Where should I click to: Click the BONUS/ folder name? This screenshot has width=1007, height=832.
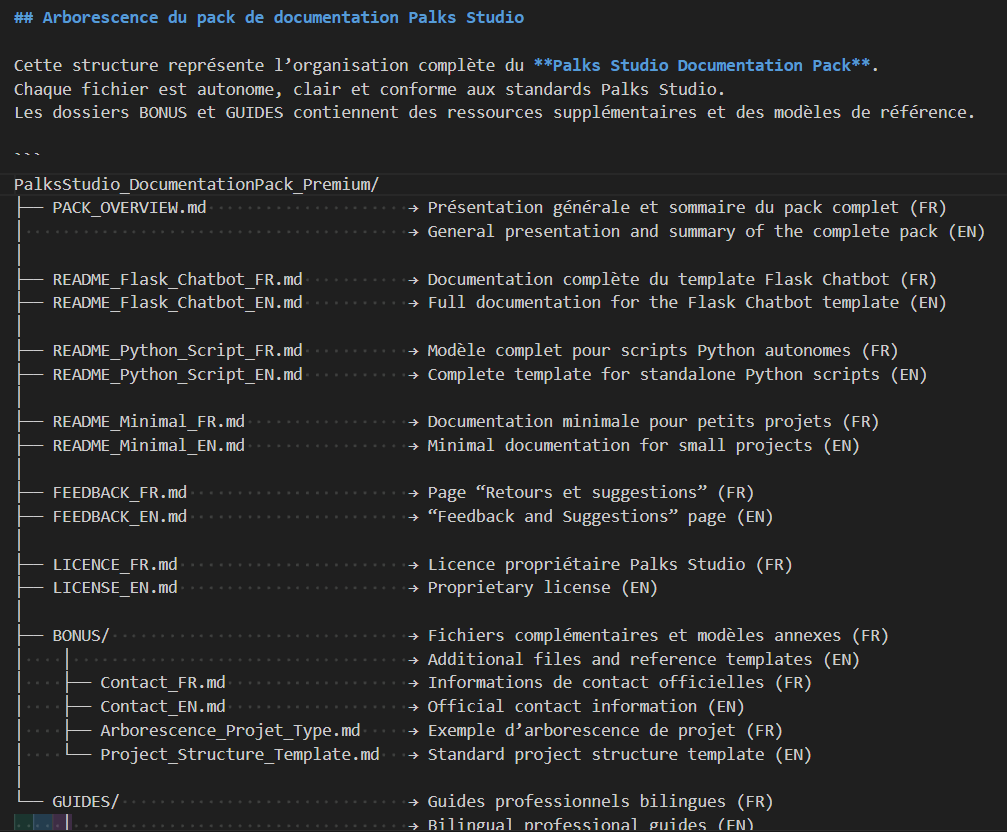click(81, 636)
